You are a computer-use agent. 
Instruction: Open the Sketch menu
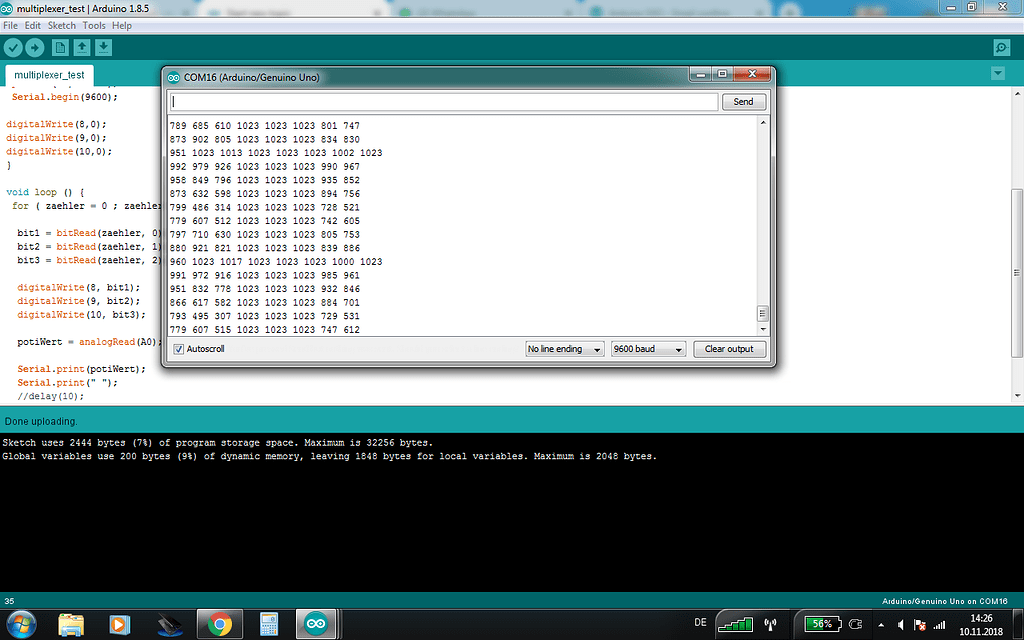tap(61, 25)
